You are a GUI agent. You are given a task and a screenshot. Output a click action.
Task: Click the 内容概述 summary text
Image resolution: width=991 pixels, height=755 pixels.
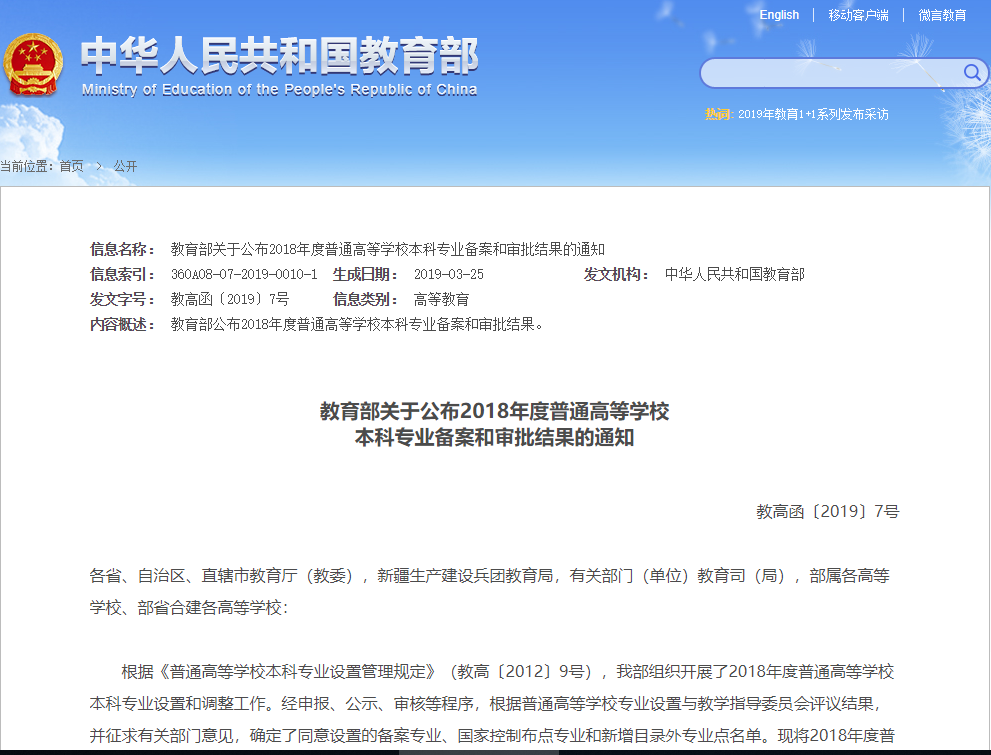[x=357, y=324]
